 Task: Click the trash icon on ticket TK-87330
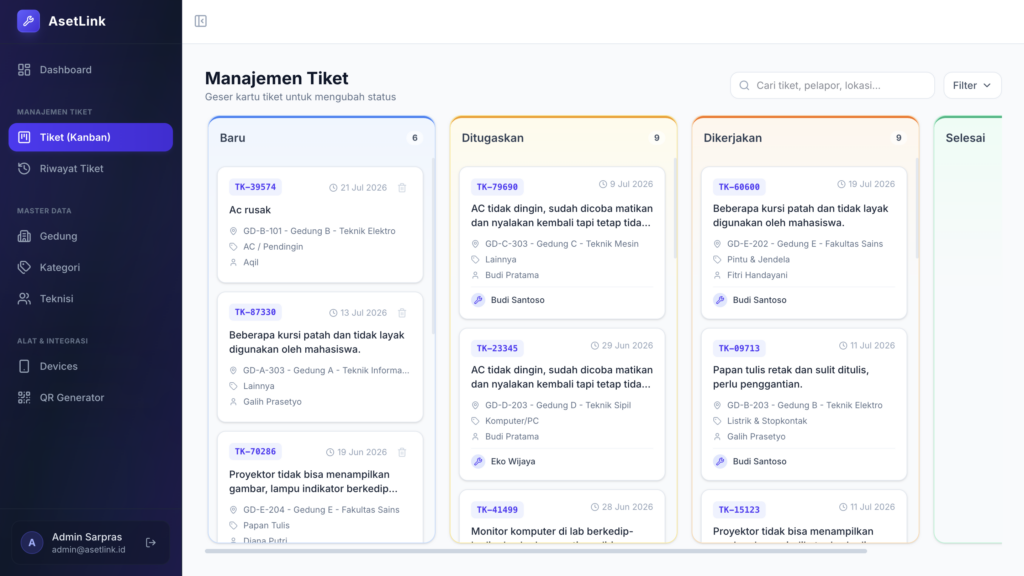click(x=402, y=313)
